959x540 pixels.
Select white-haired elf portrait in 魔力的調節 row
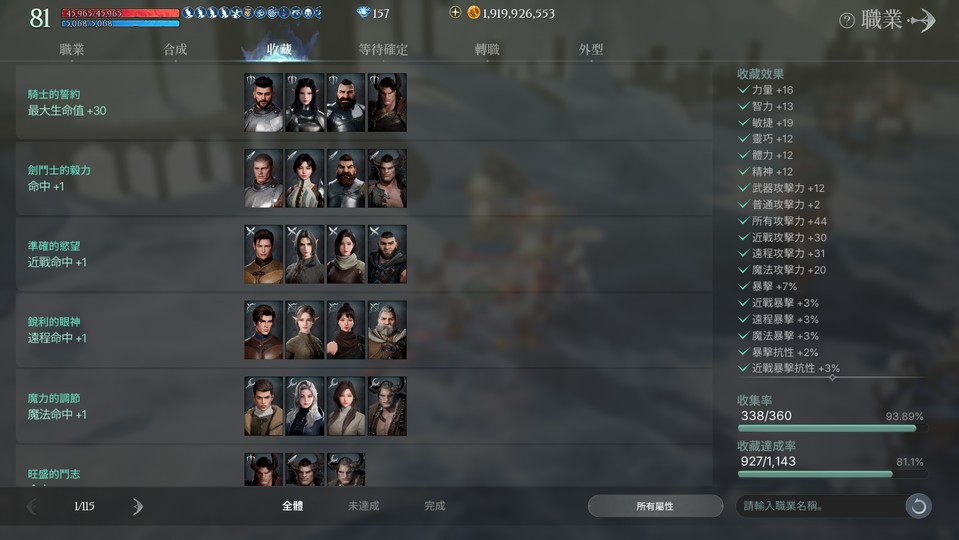coord(305,406)
